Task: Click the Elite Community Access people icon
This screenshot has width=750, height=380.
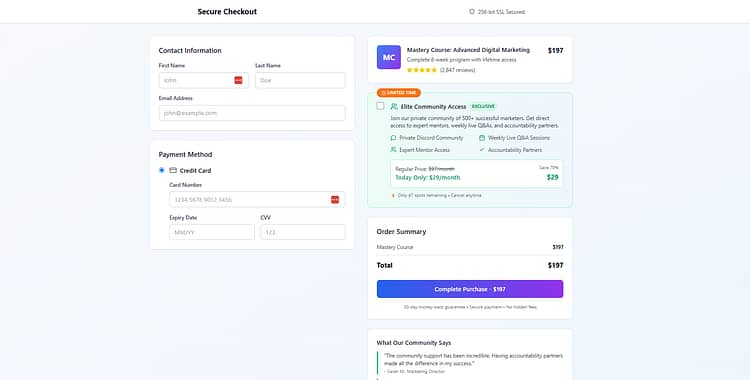Action: [x=394, y=106]
